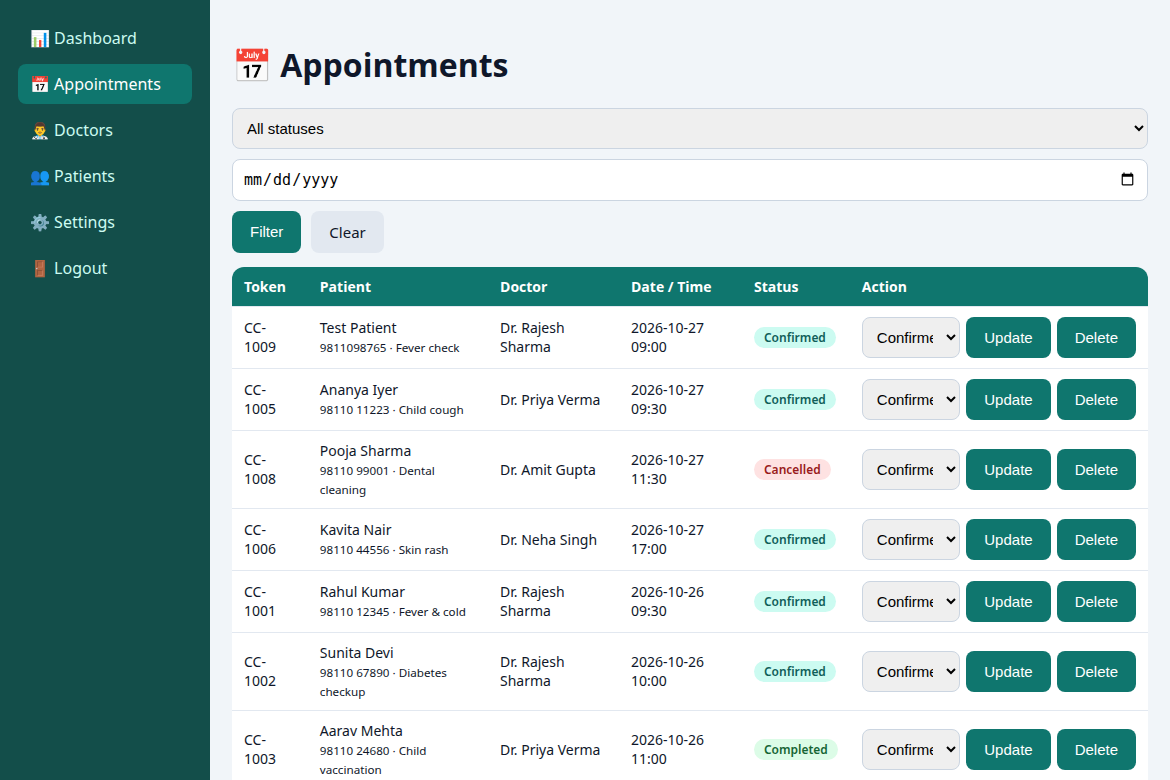Click patient name Sunita Devi

[356, 653]
